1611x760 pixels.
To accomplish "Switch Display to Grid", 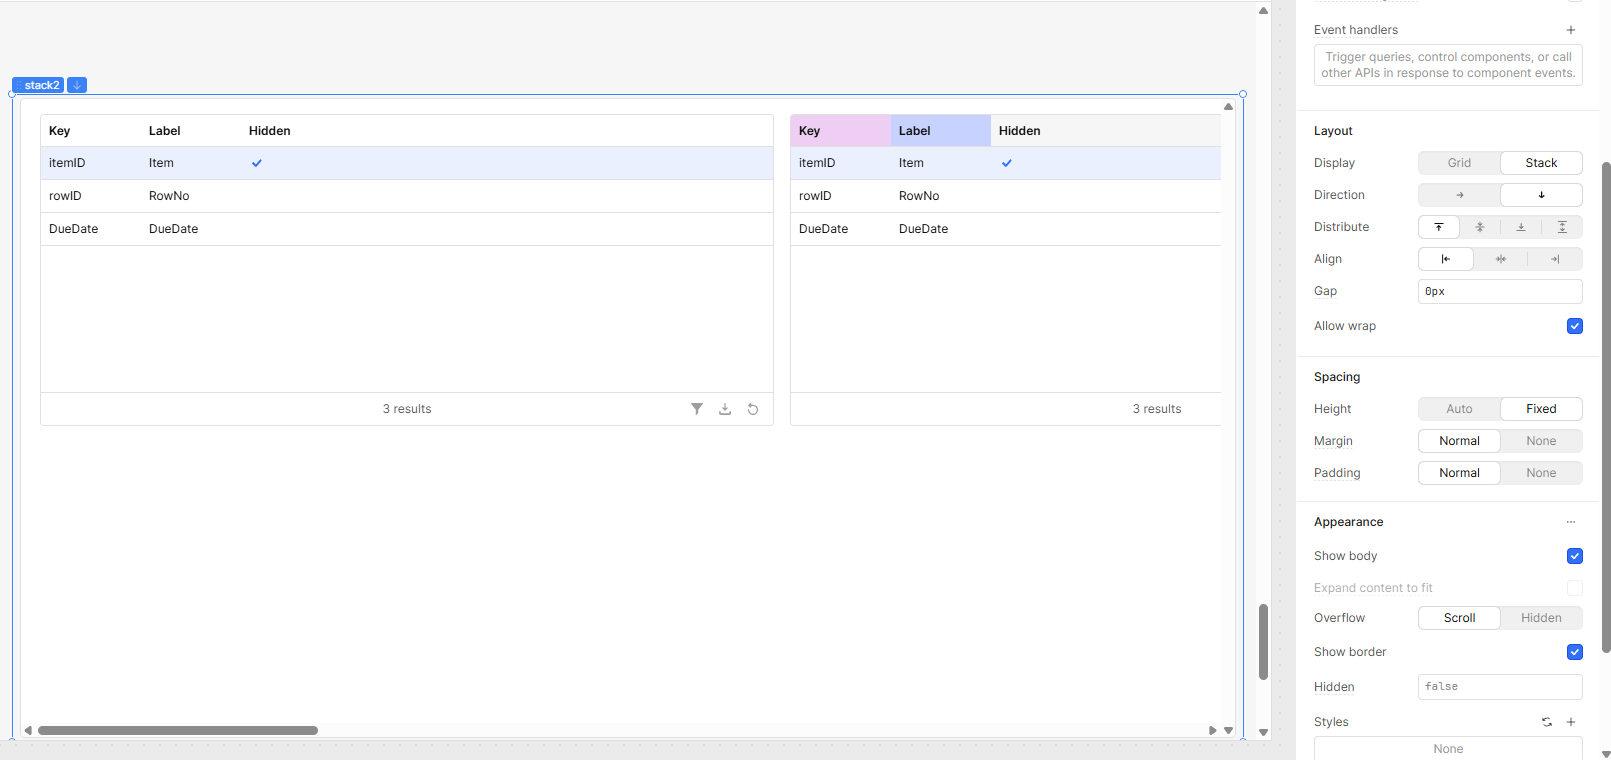I will pyautogui.click(x=1459, y=163).
